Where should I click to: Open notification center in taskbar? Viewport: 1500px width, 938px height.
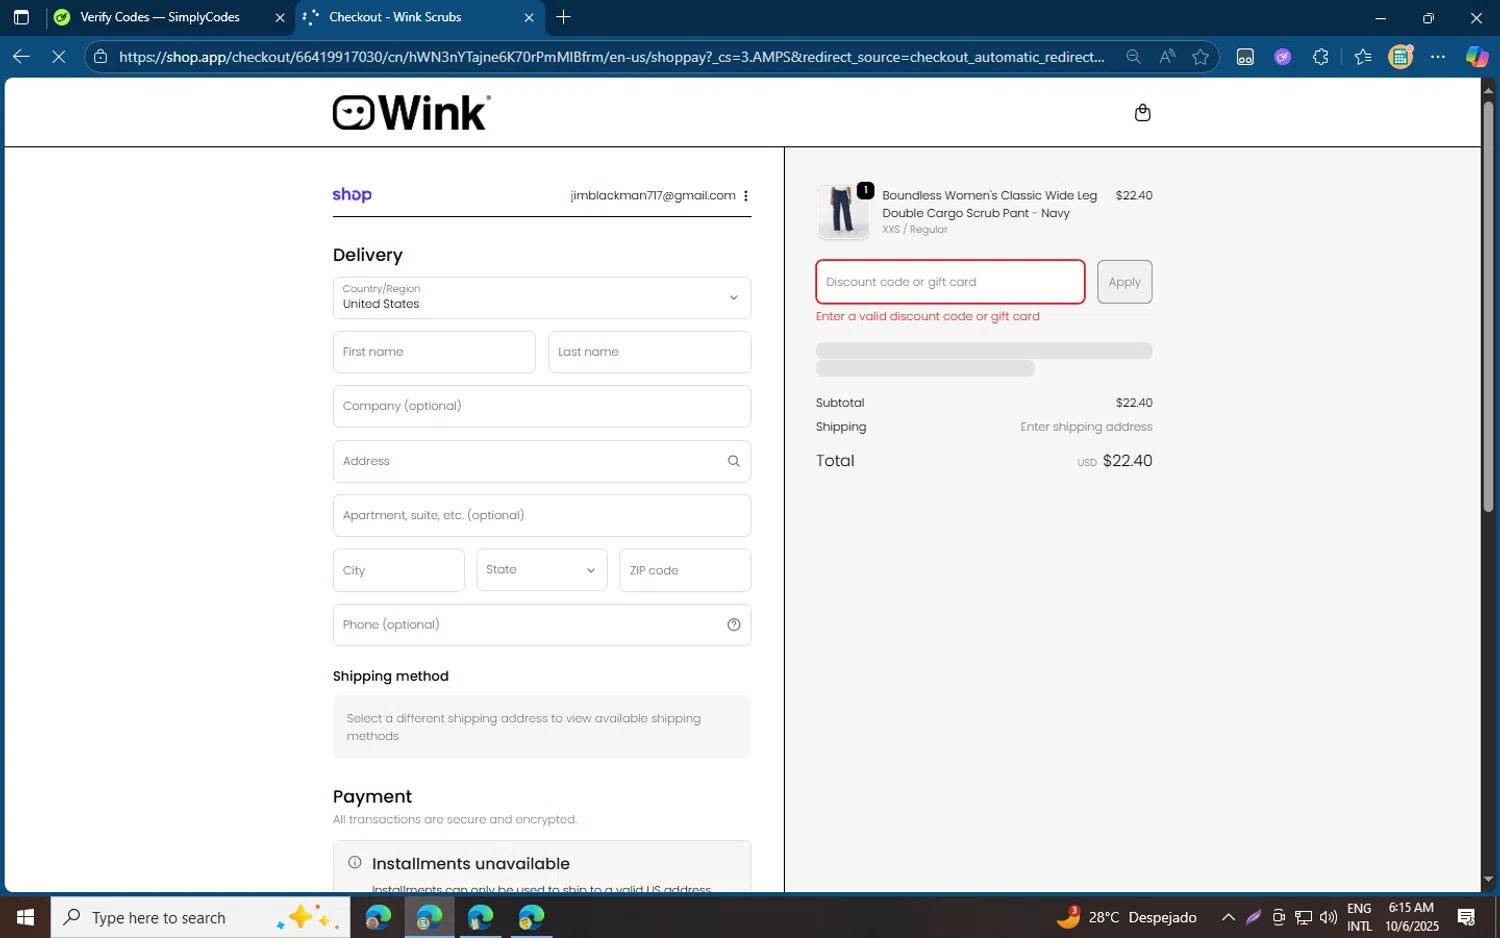point(1466,917)
